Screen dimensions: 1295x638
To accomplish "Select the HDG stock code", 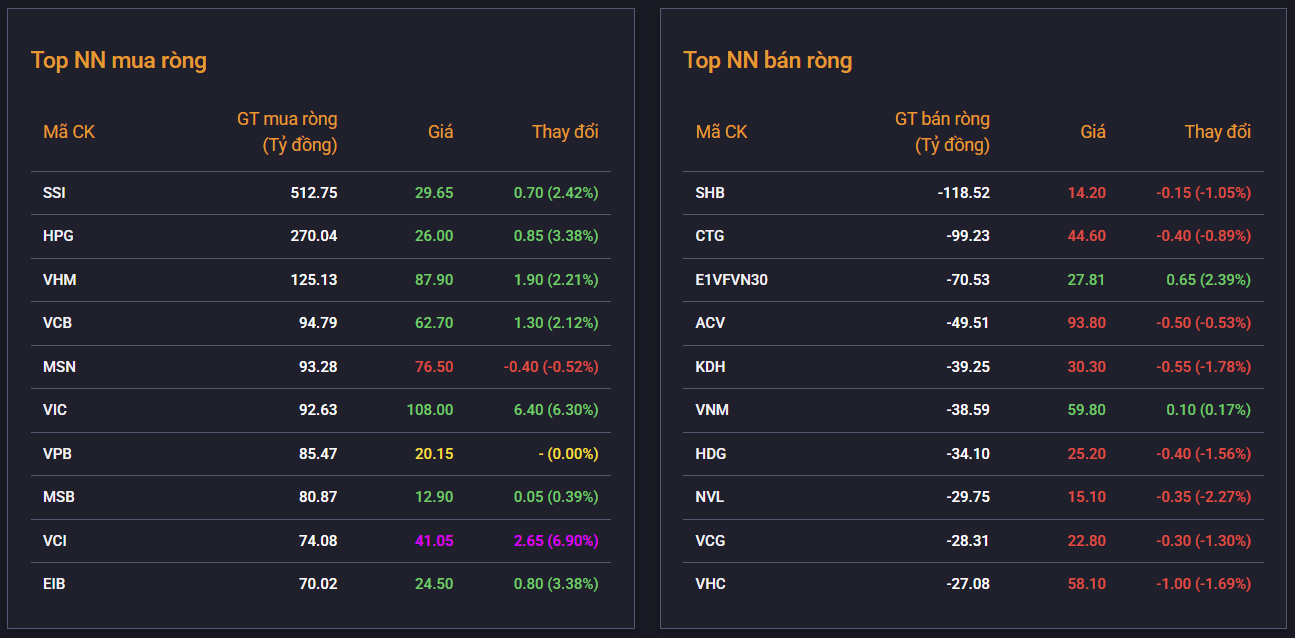I will [x=711, y=454].
